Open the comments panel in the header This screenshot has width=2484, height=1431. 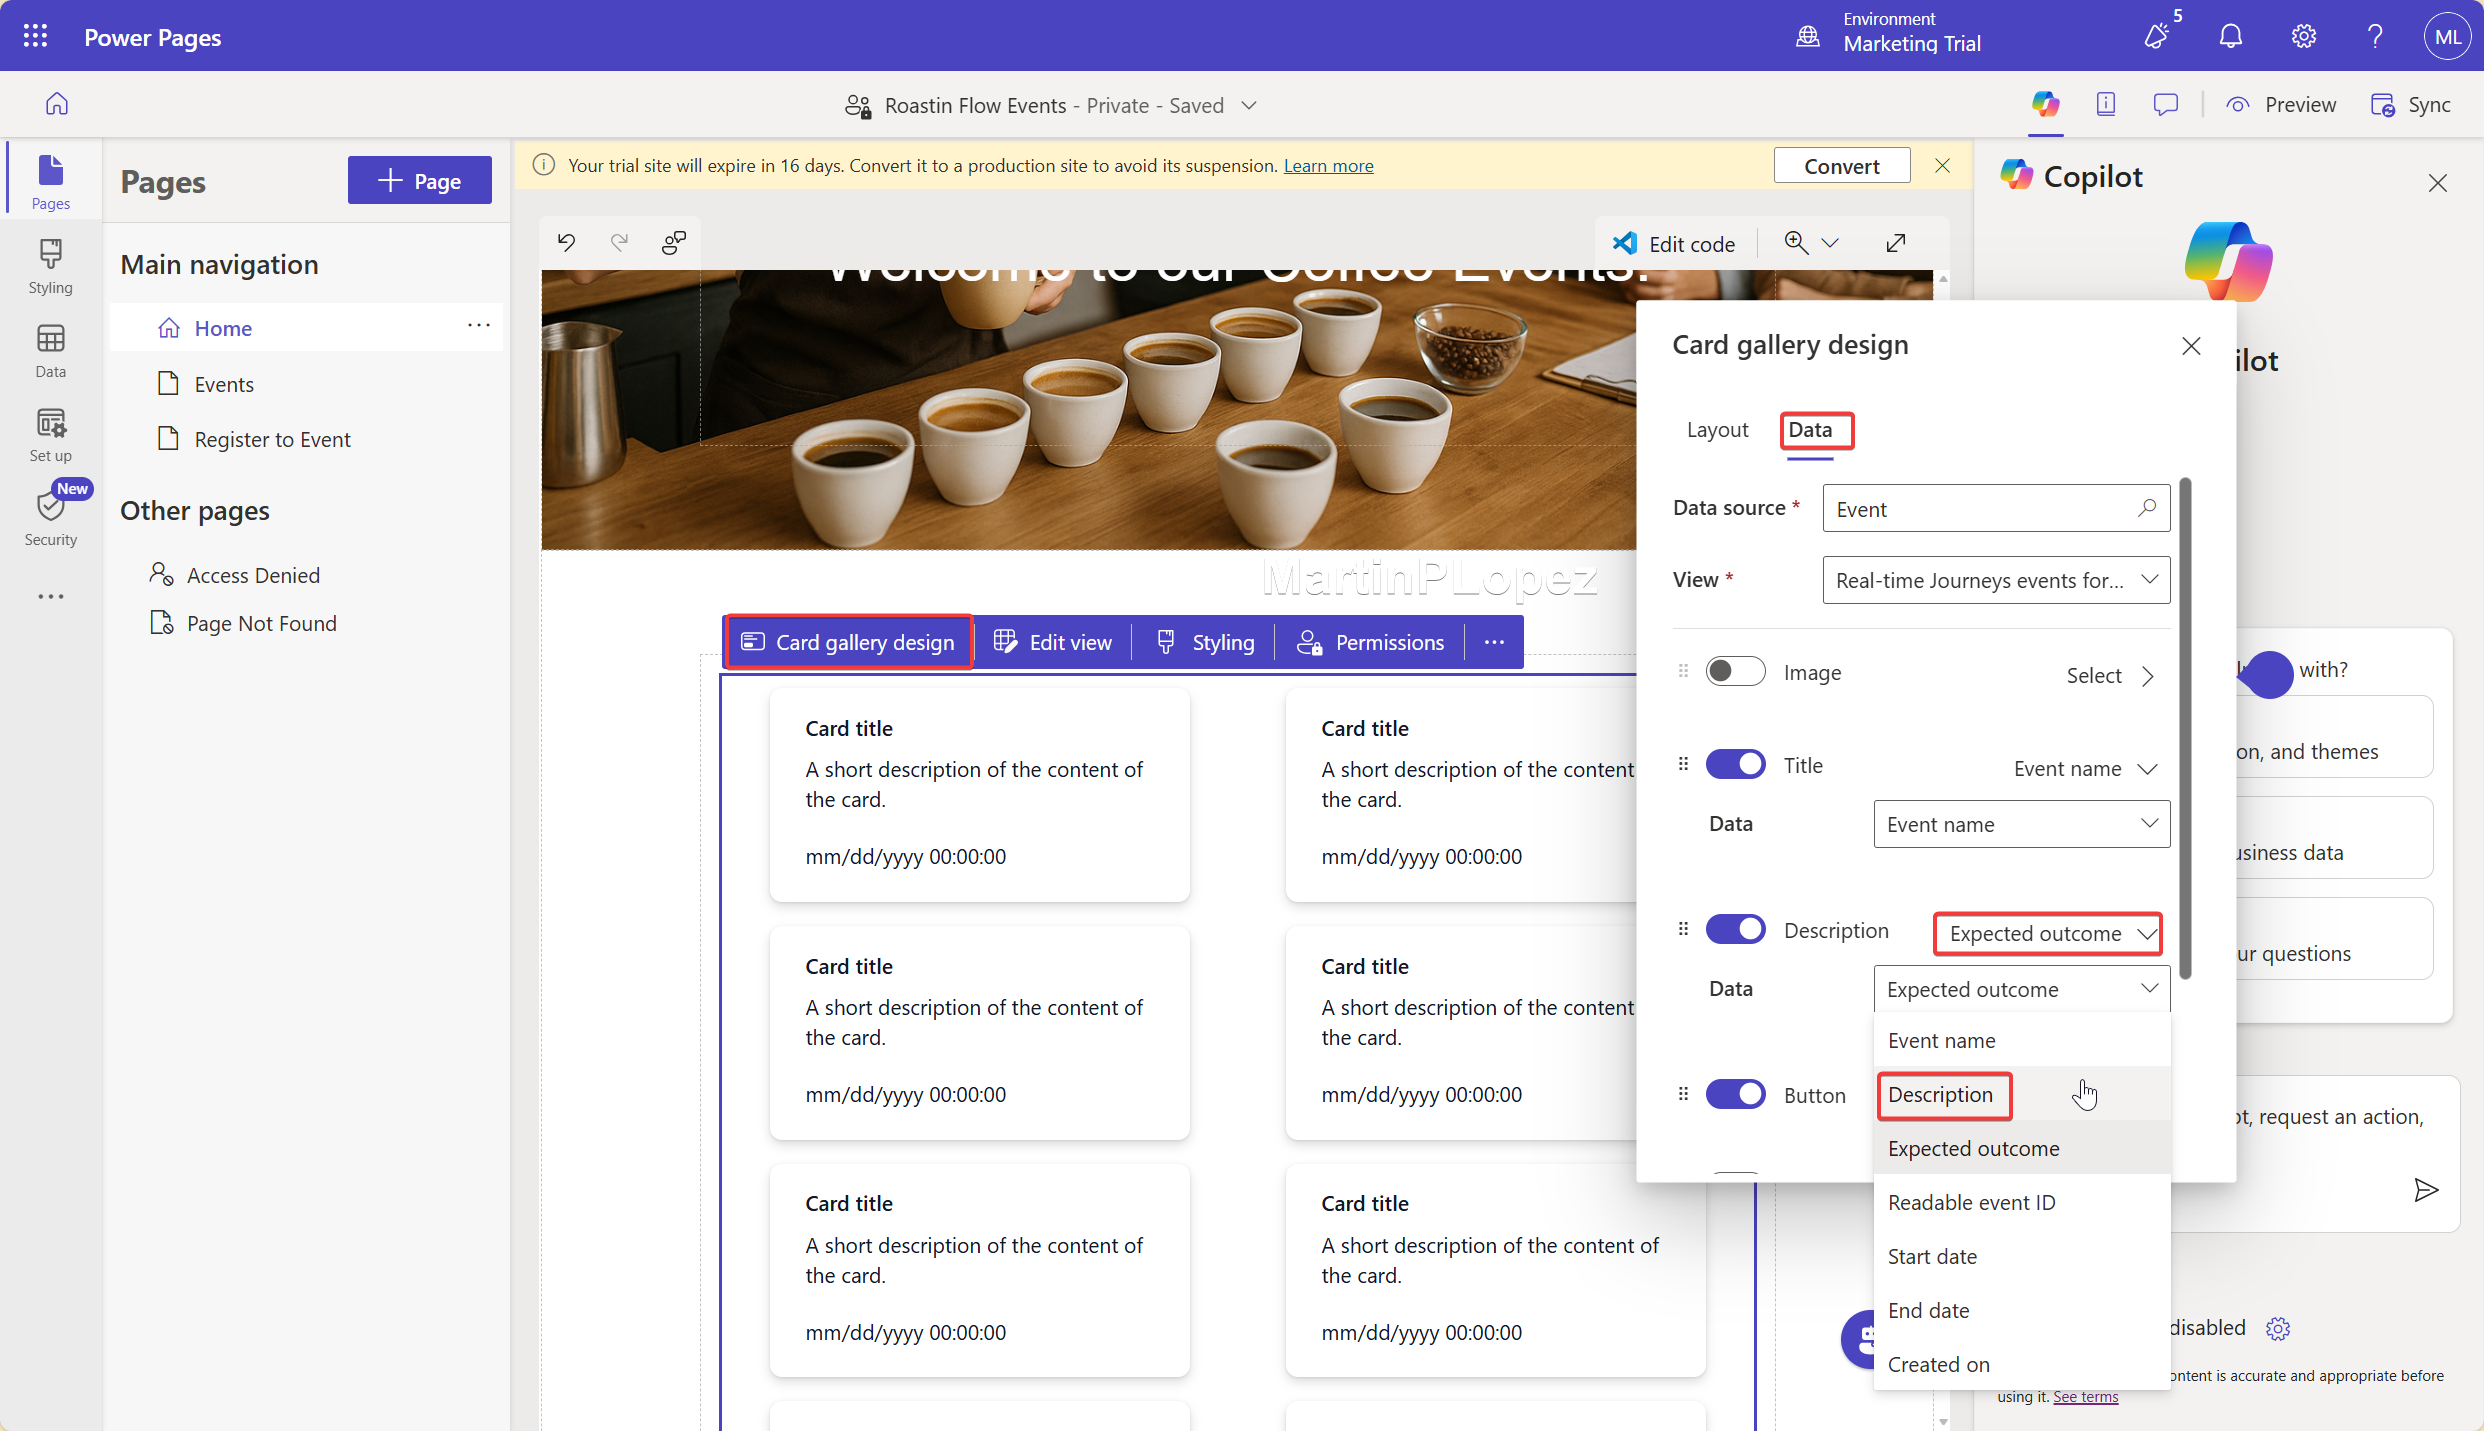(x=2165, y=103)
